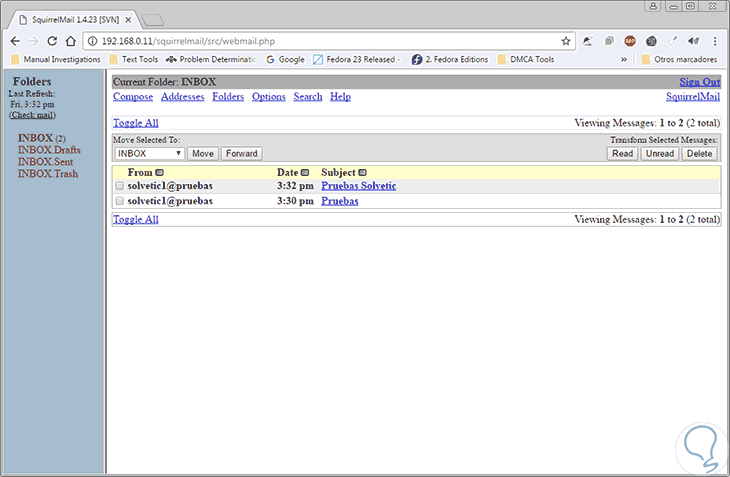Open a new browser tab
This screenshot has width=730, height=477.
153,20
